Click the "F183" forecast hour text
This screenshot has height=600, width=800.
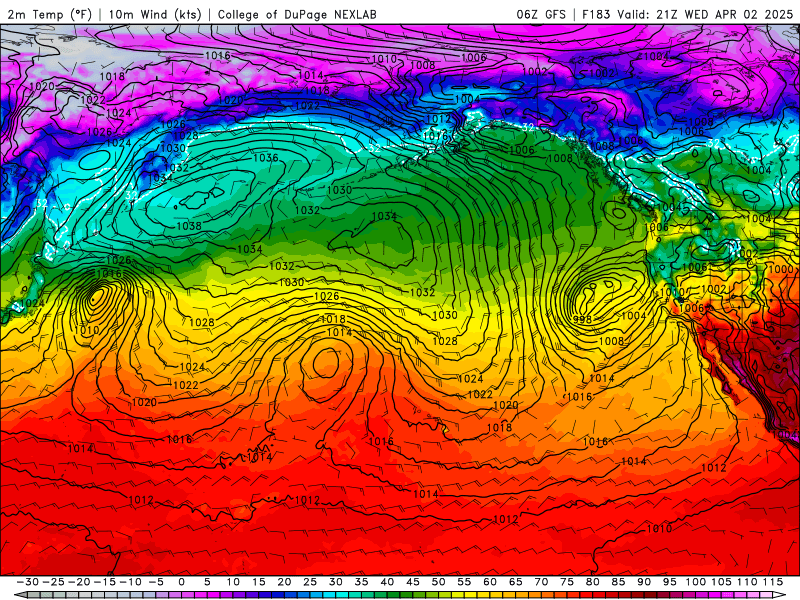tap(595, 14)
